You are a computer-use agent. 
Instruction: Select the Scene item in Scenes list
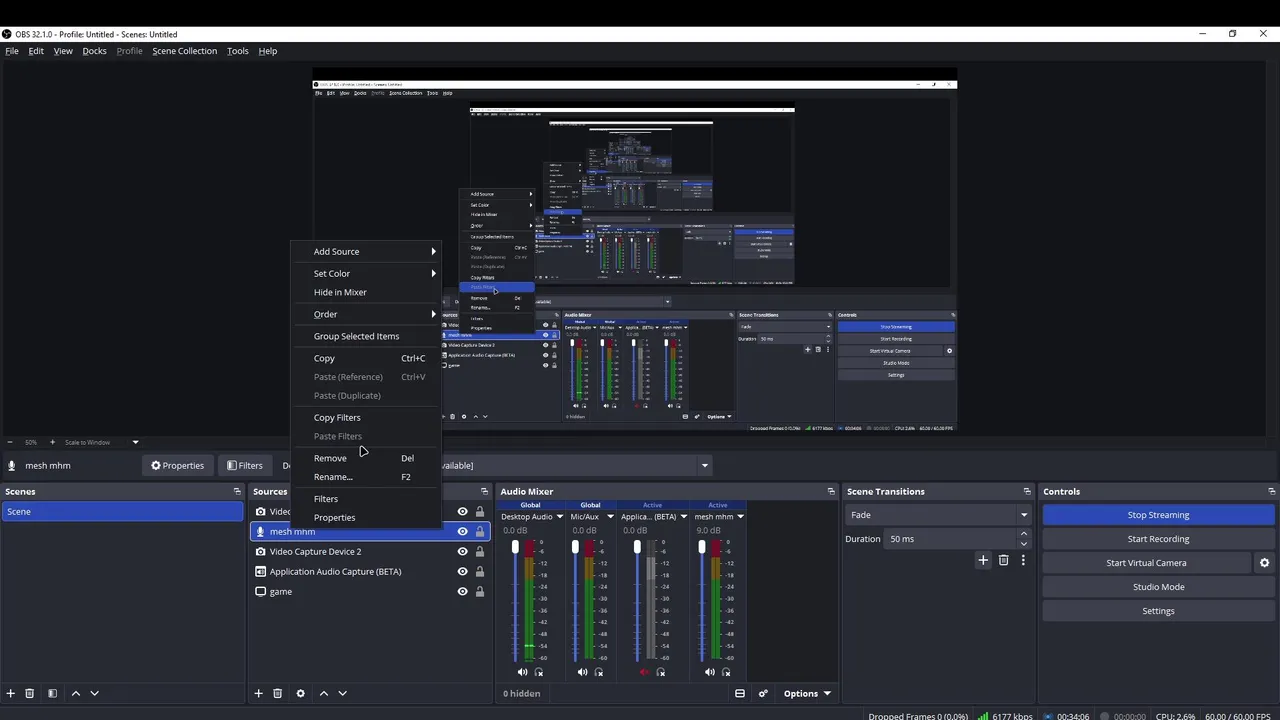(122, 511)
